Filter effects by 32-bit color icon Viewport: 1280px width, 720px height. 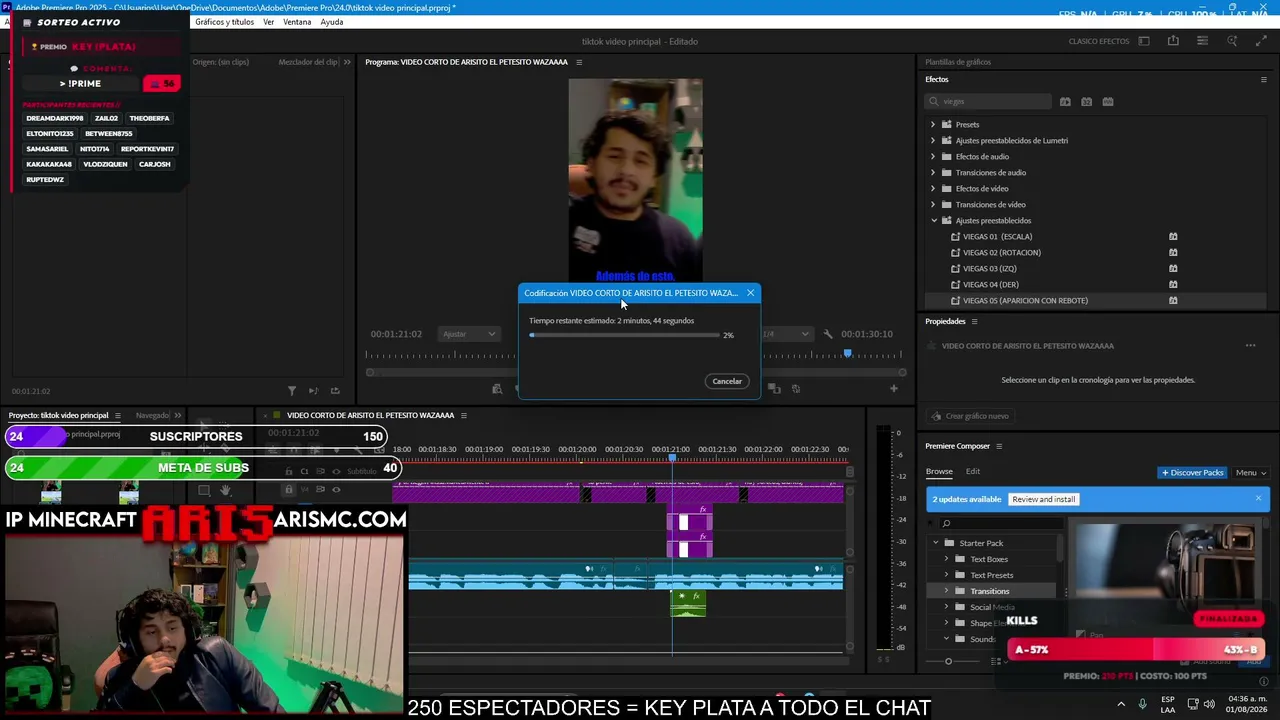(1086, 101)
